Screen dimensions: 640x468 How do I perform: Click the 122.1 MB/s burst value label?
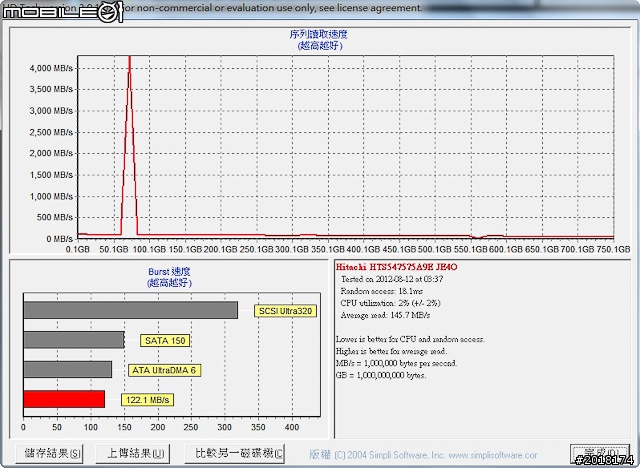coord(147,400)
